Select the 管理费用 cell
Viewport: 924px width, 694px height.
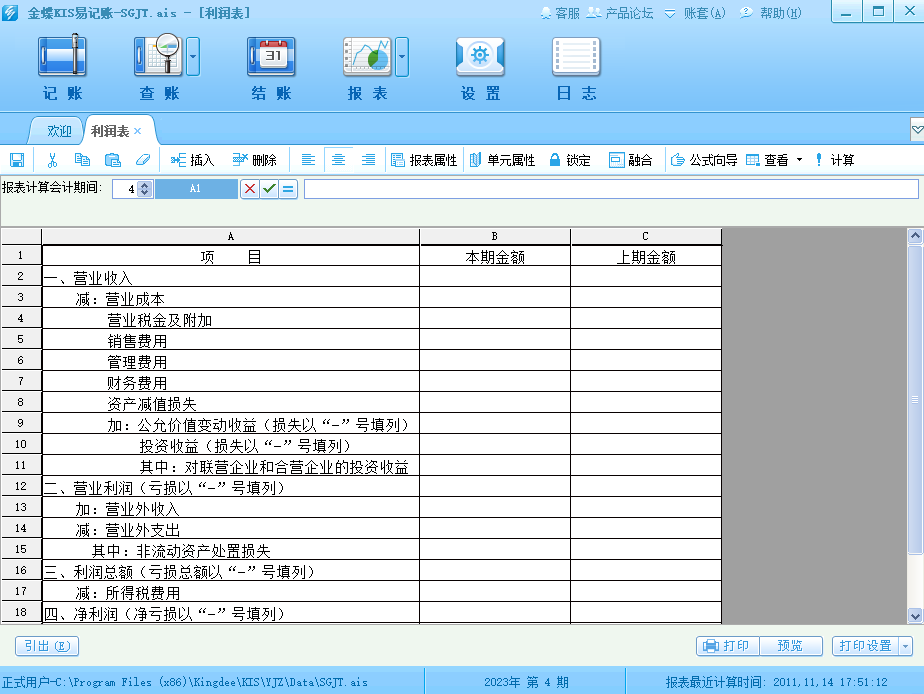[230, 361]
